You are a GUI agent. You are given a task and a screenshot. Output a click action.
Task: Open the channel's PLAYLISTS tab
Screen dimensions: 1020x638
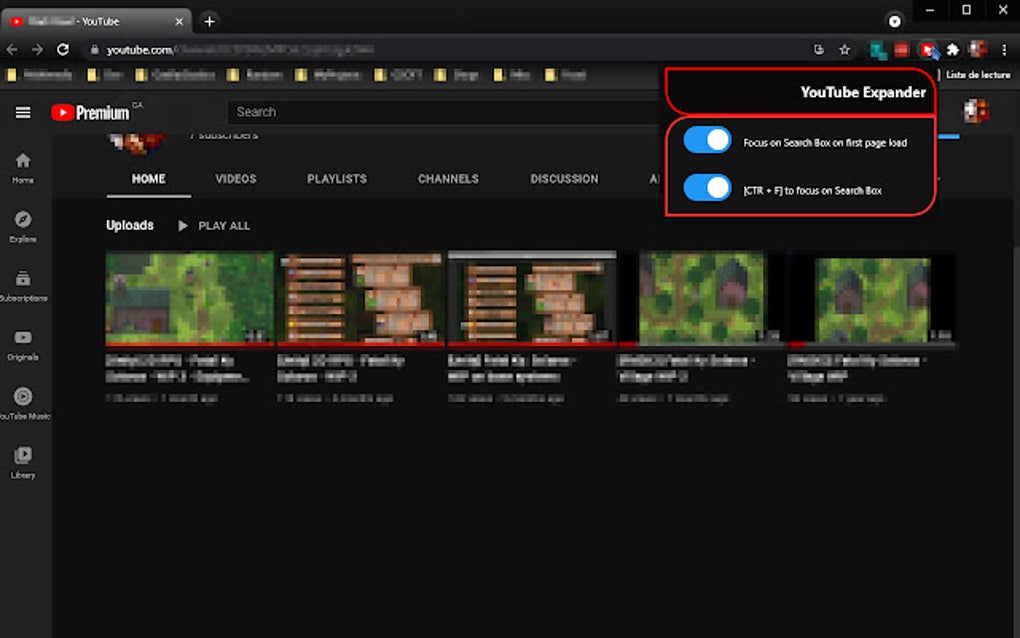[x=336, y=178]
